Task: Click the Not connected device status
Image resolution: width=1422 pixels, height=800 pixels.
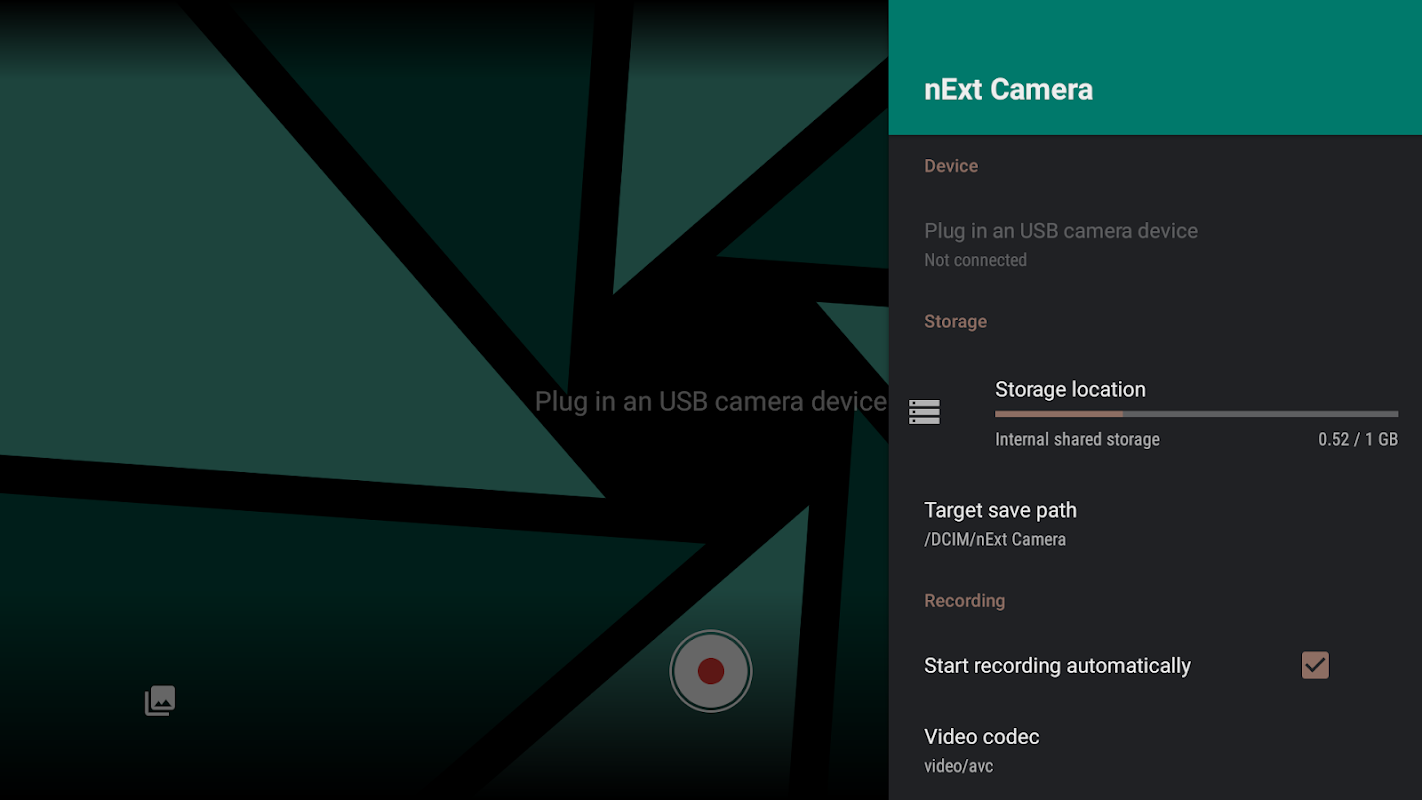Action: click(975, 260)
